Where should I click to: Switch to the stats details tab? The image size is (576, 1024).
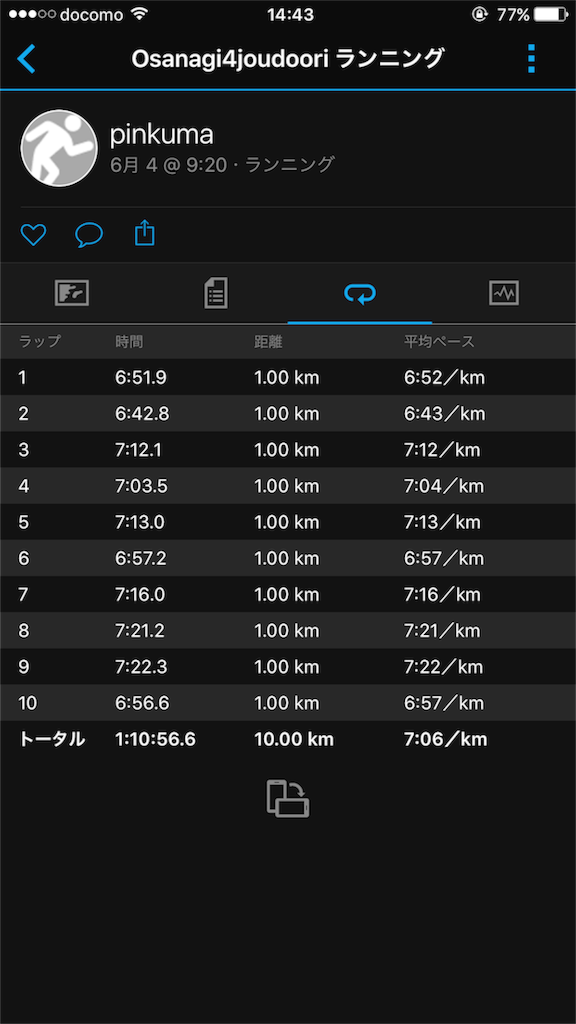pyautogui.click(x=216, y=293)
